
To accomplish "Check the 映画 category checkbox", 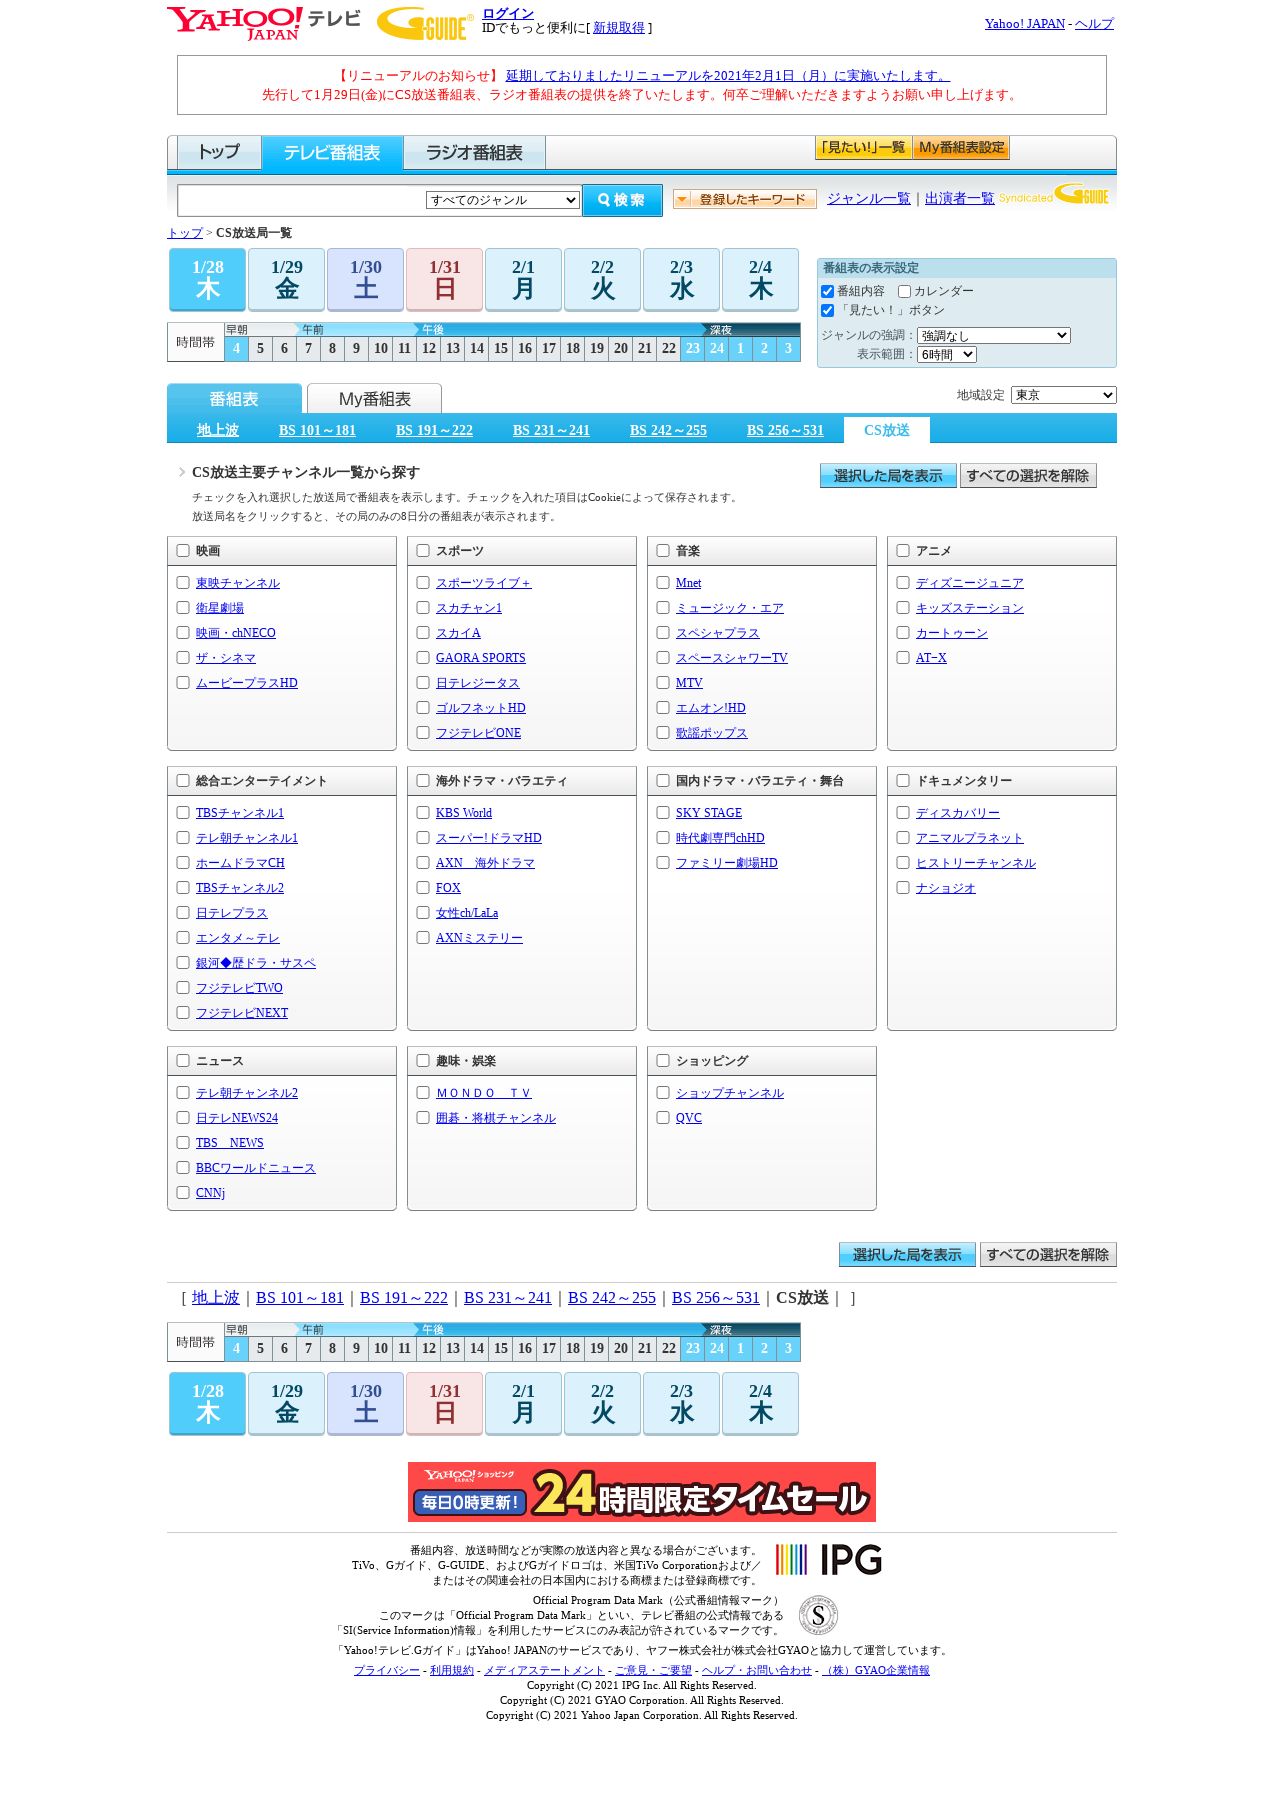I will click(x=183, y=550).
